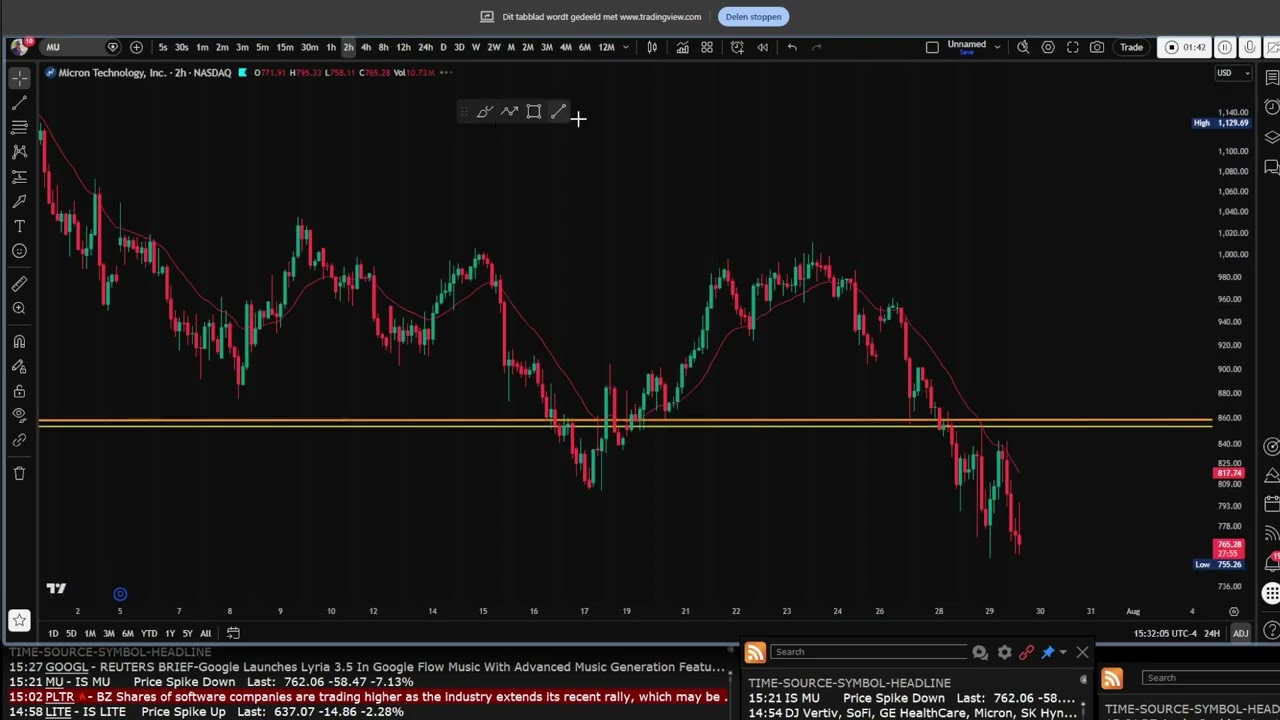1280x720 pixels.
Task: Switch to the 5s timeframe
Action: click(163, 47)
